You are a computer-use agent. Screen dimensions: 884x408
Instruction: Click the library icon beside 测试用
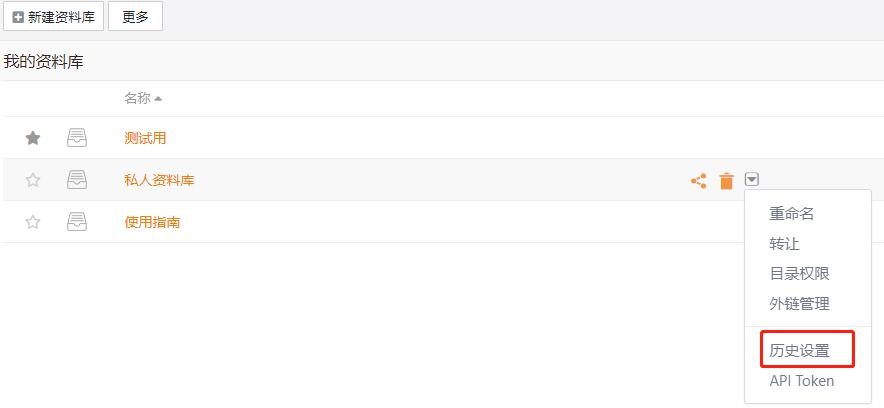[x=77, y=138]
